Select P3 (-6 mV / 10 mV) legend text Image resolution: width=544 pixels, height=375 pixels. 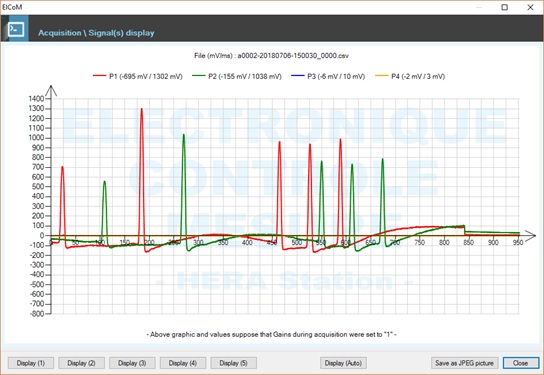tap(336, 76)
